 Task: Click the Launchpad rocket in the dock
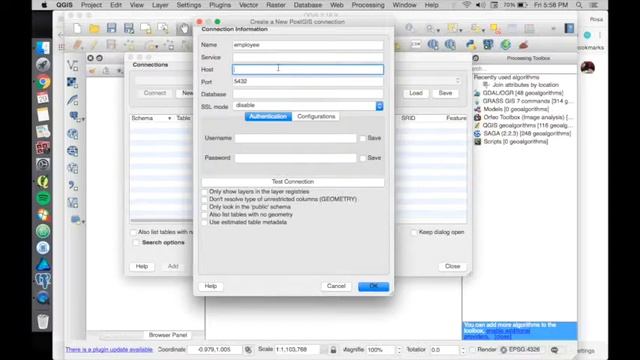coord(43,64)
